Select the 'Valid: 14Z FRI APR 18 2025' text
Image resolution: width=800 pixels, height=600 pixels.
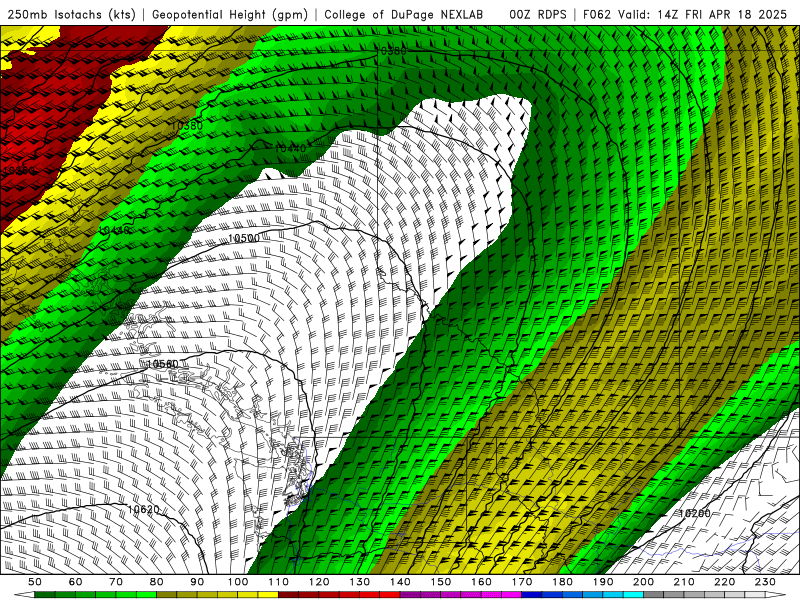(x=703, y=15)
